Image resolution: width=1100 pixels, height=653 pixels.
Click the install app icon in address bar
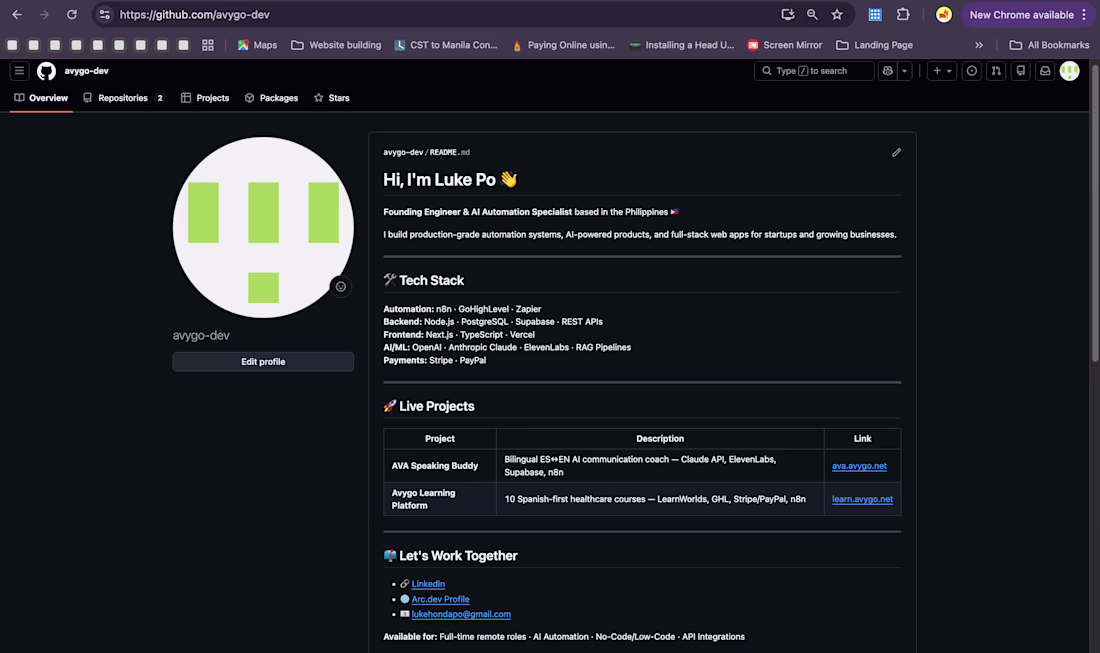[x=787, y=15]
